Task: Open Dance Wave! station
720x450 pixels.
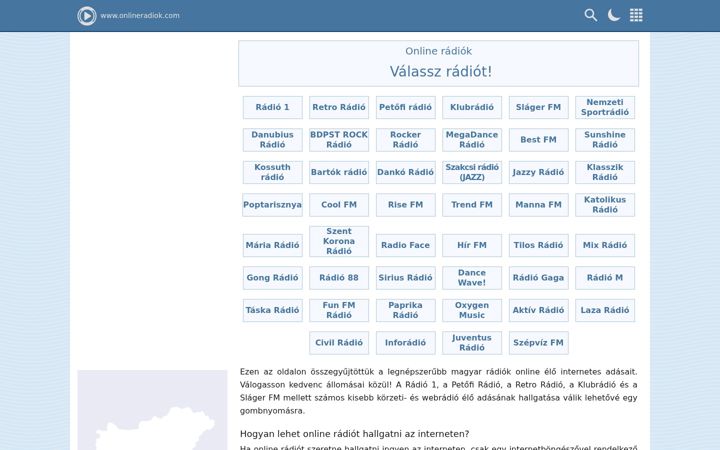Action: pos(472,278)
